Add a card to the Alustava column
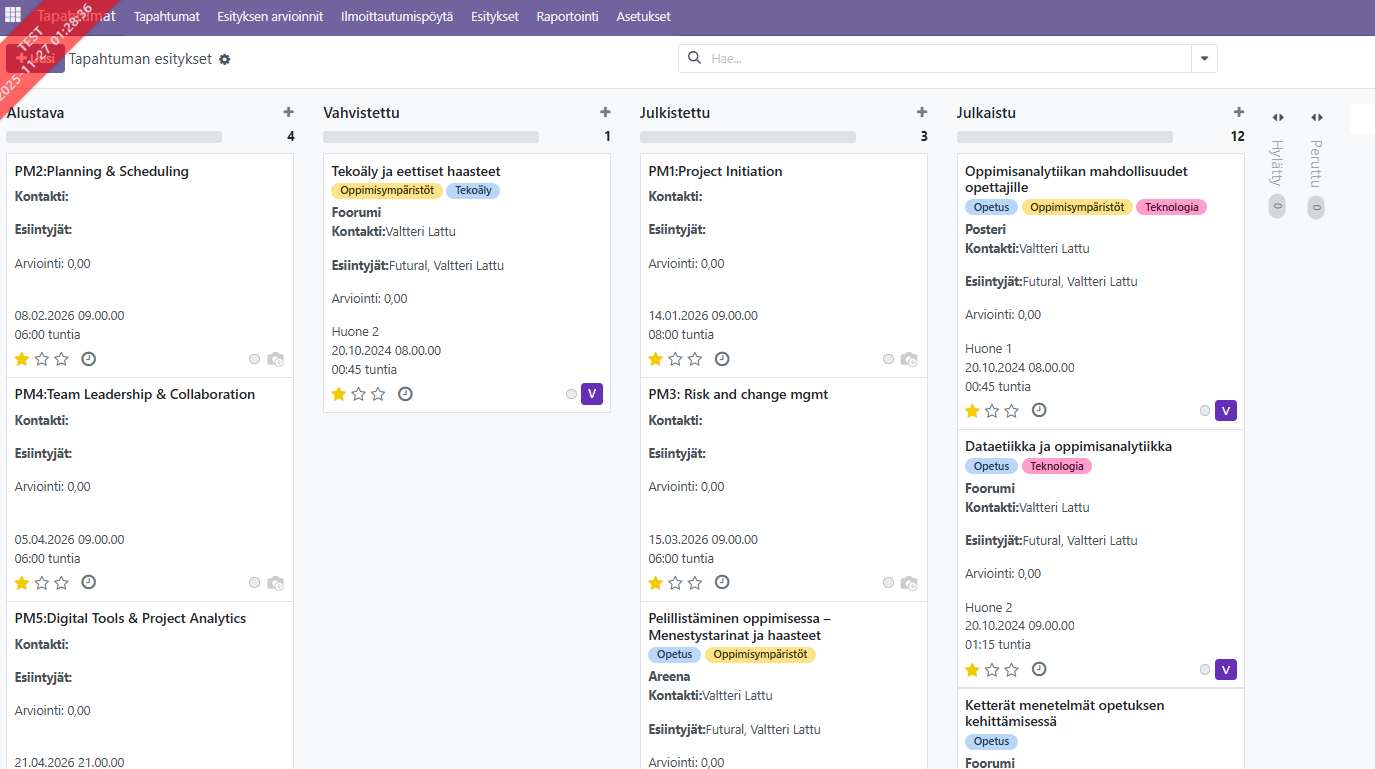1375x769 pixels. coord(288,113)
